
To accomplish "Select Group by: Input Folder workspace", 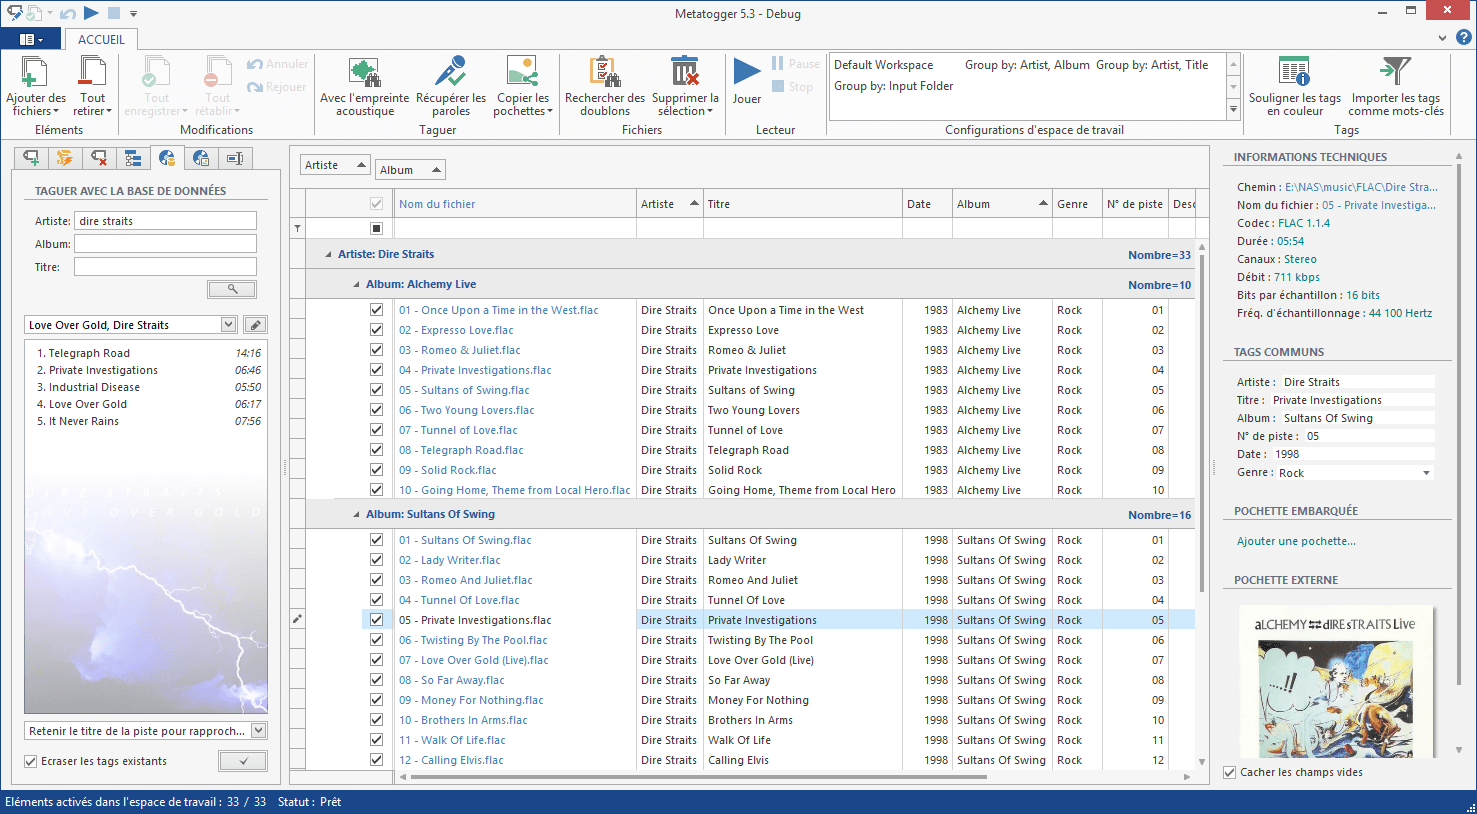I will pos(893,86).
